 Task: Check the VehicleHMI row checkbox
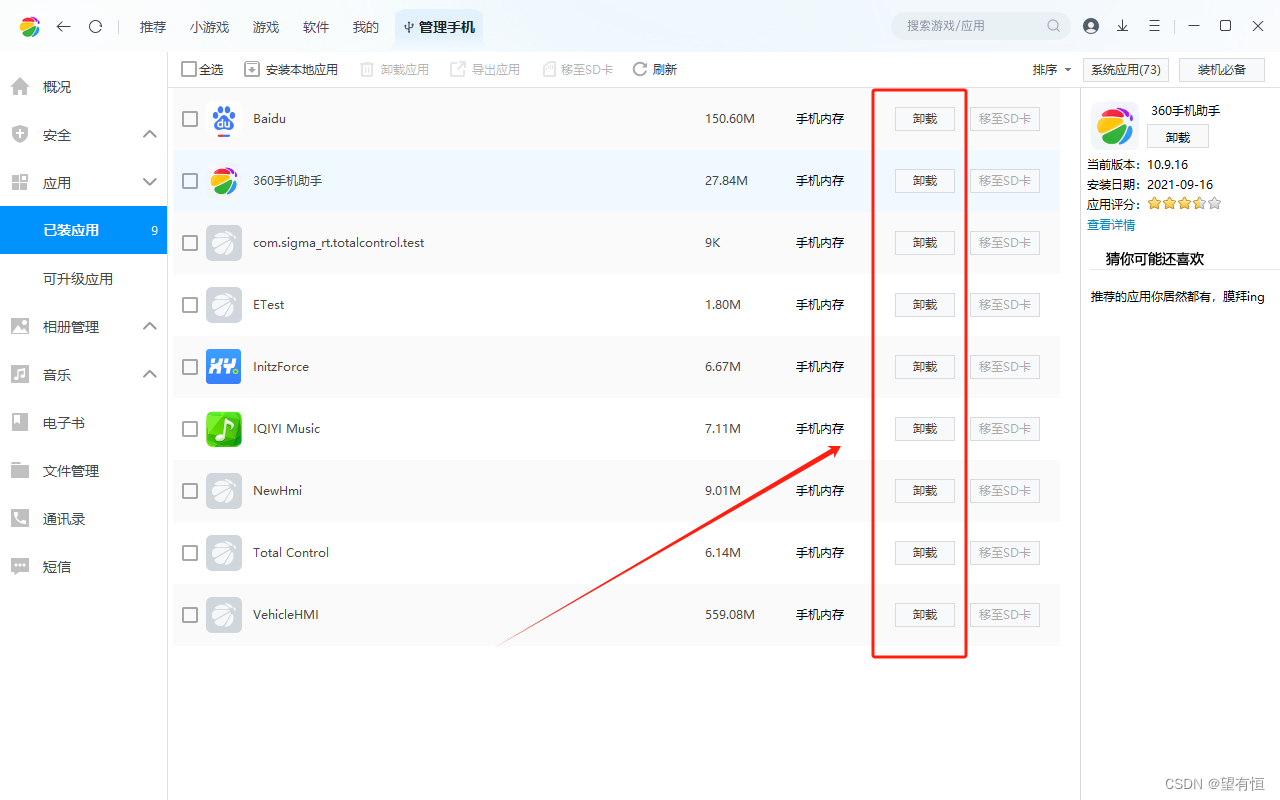tap(190, 615)
